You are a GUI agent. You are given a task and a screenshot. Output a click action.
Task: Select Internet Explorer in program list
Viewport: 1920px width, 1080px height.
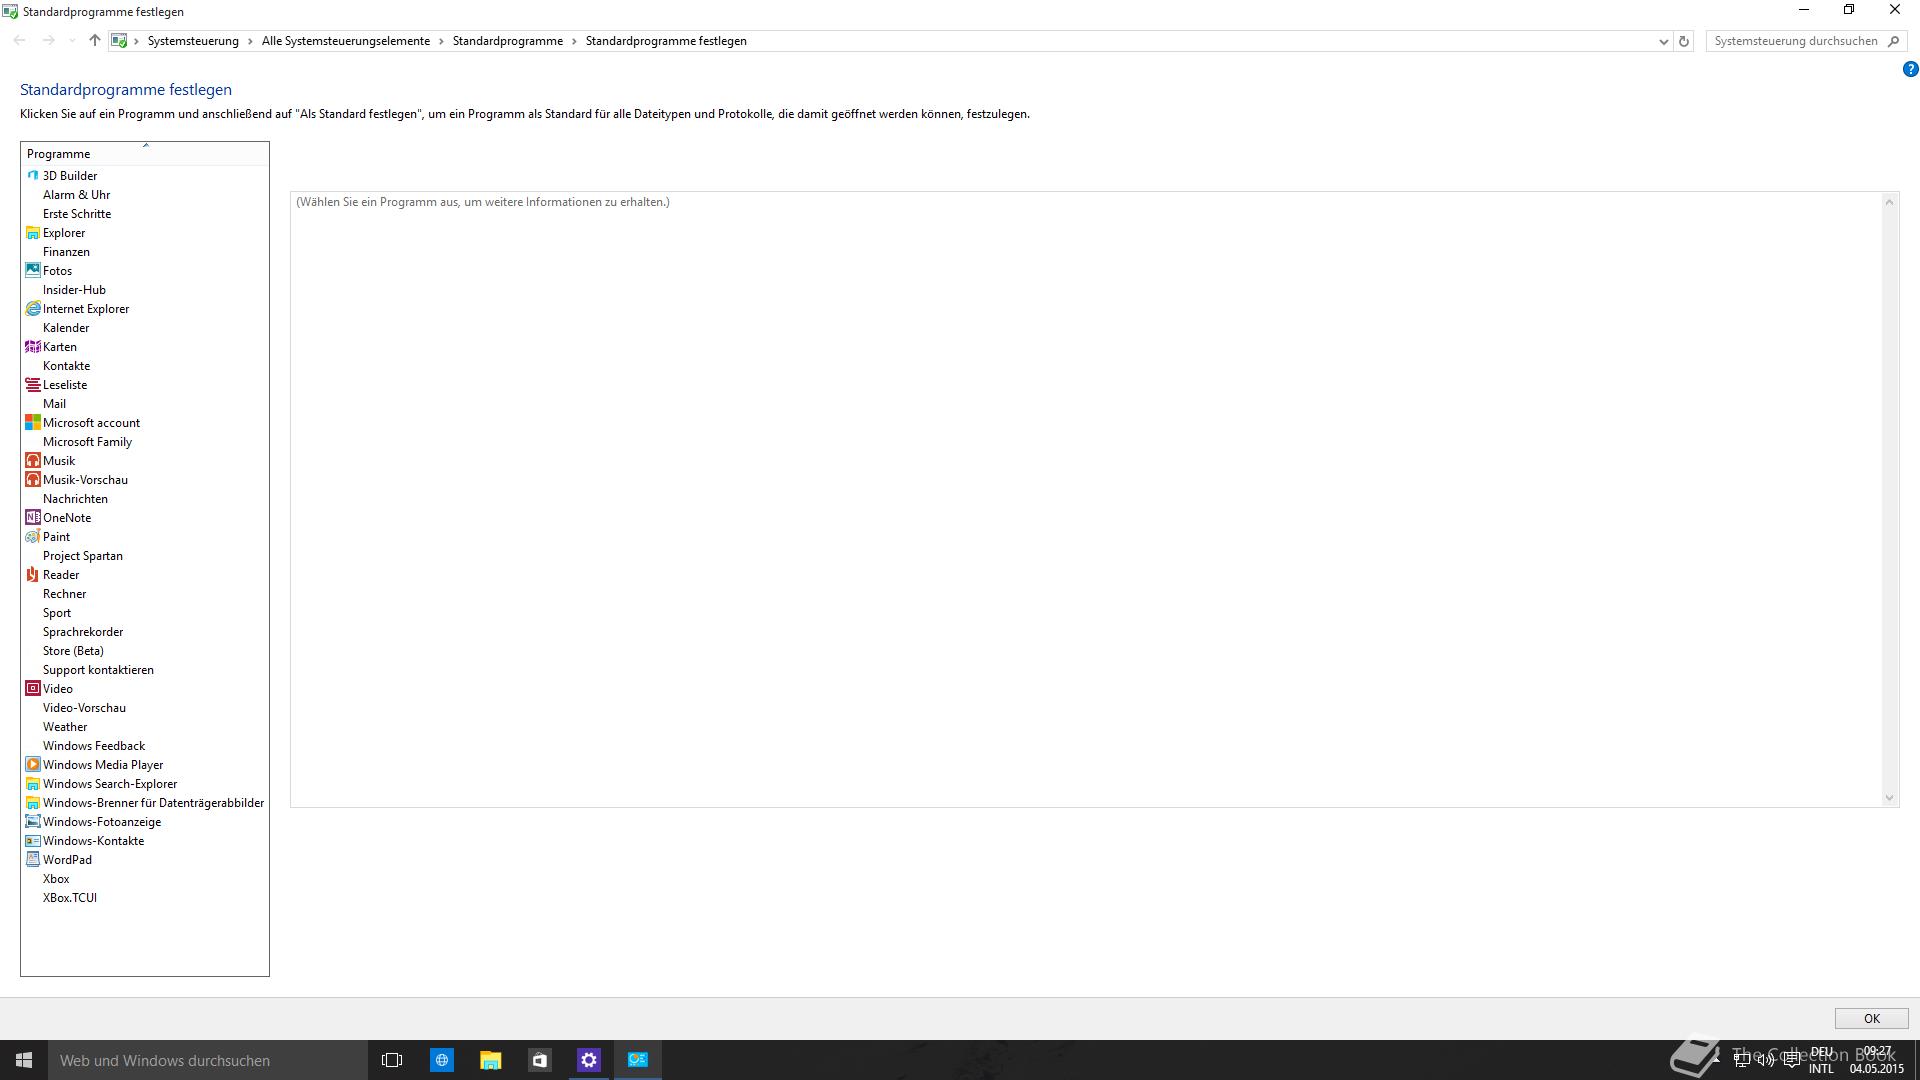click(x=85, y=309)
